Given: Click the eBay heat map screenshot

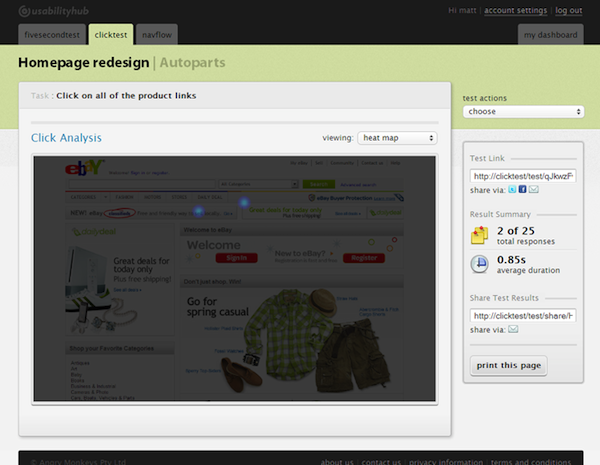Looking at the screenshot, I should point(235,279).
